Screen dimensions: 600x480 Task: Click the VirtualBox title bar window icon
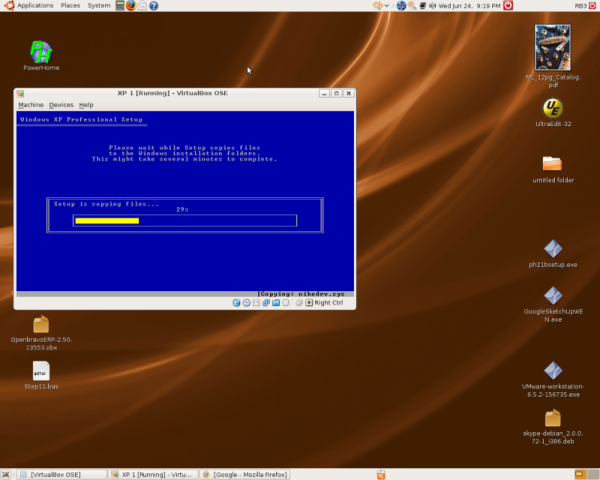tap(20, 93)
